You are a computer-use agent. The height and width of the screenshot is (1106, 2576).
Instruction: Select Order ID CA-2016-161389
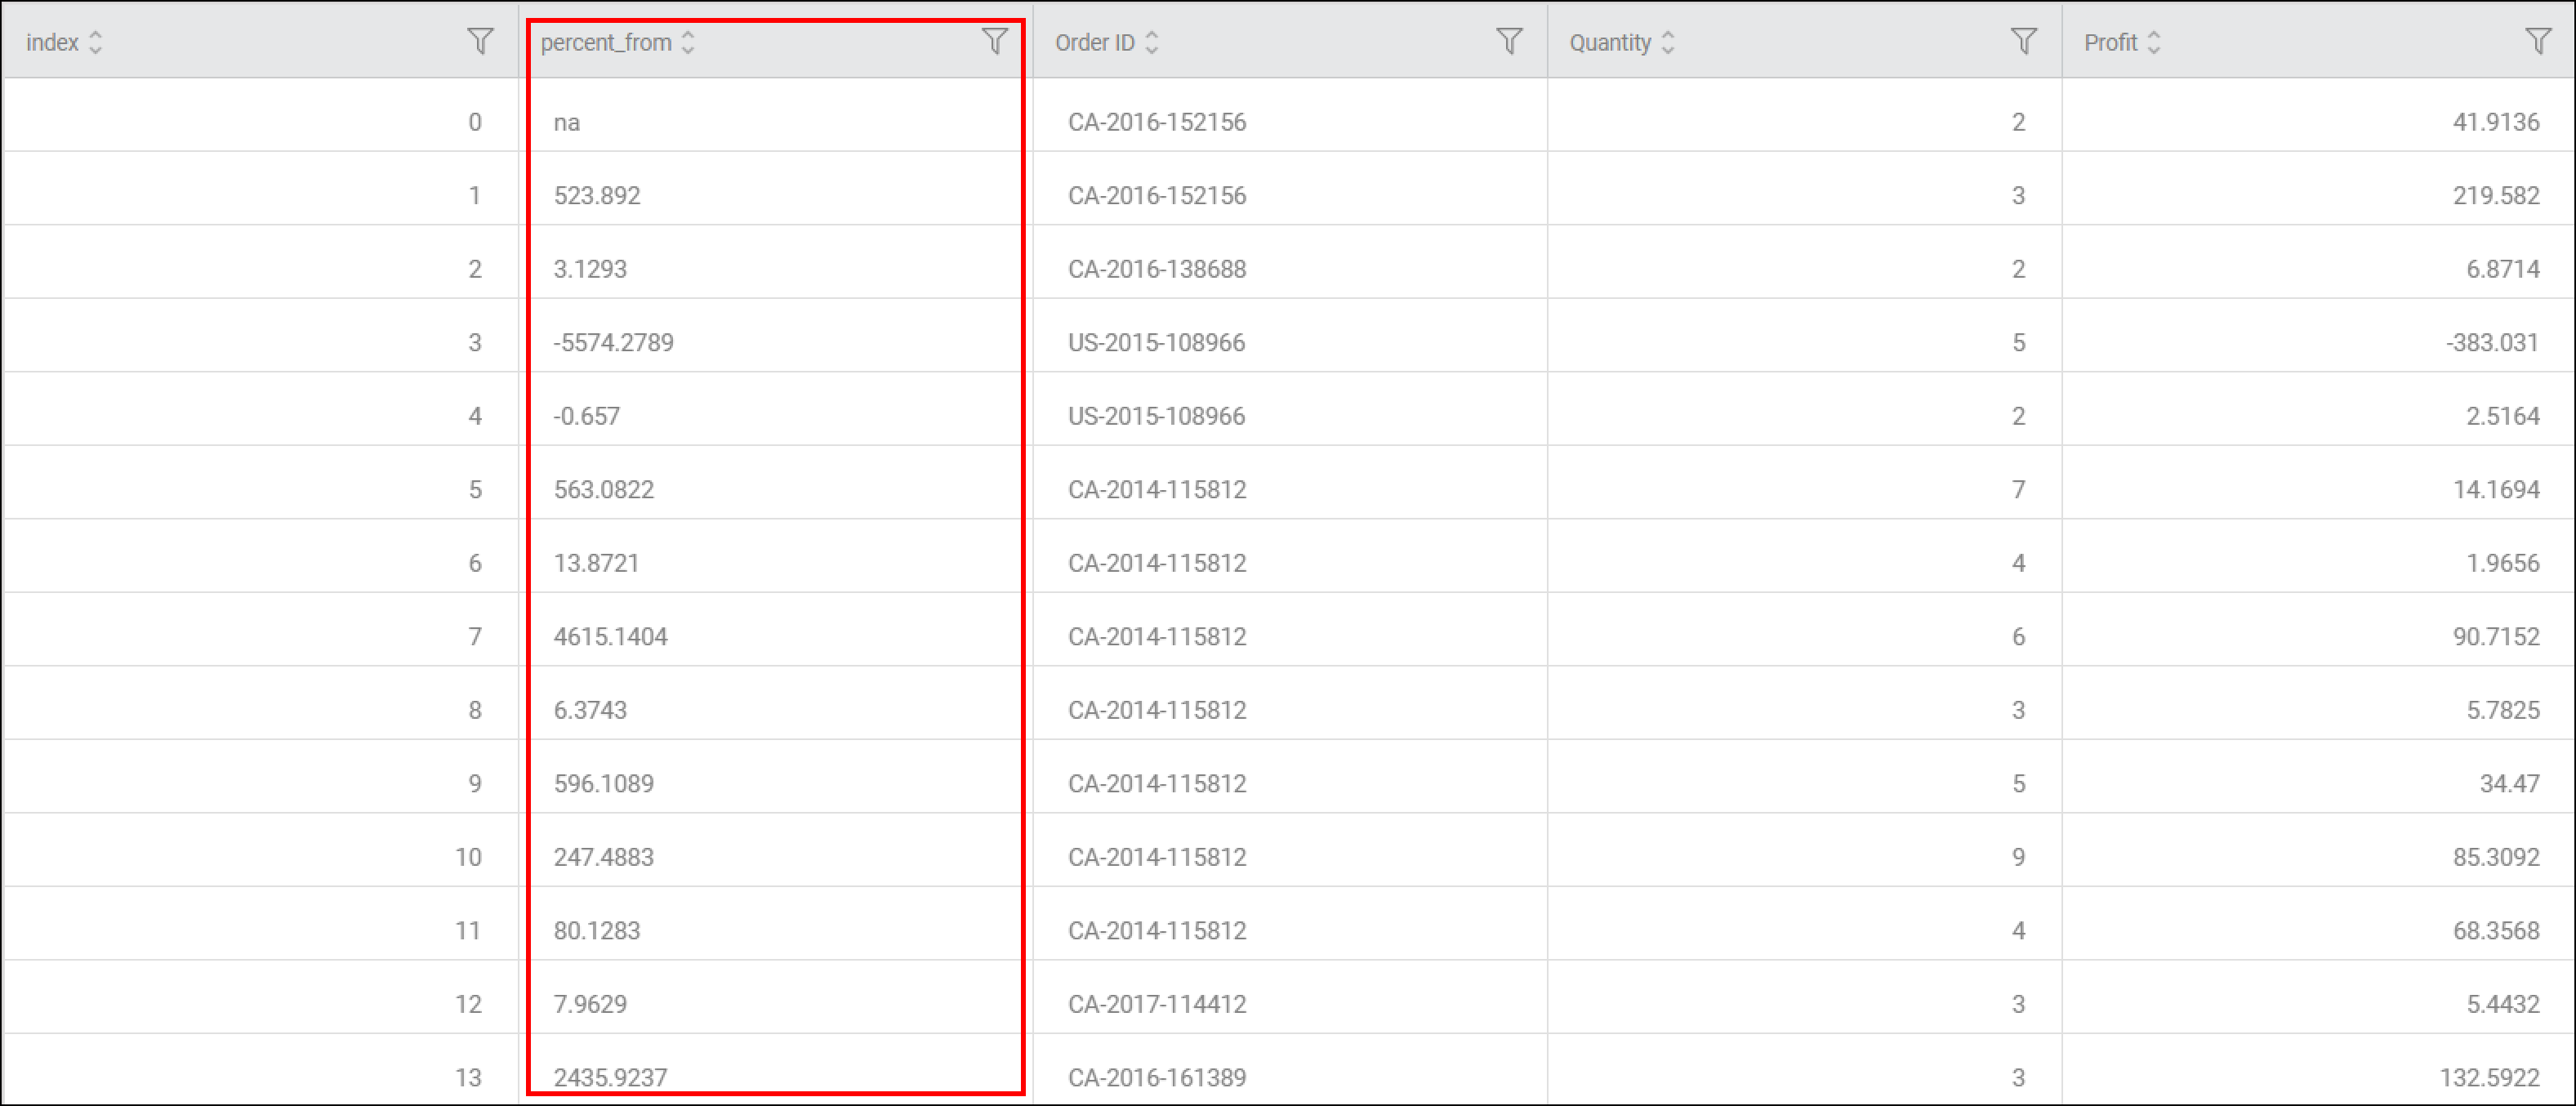tap(1157, 1077)
